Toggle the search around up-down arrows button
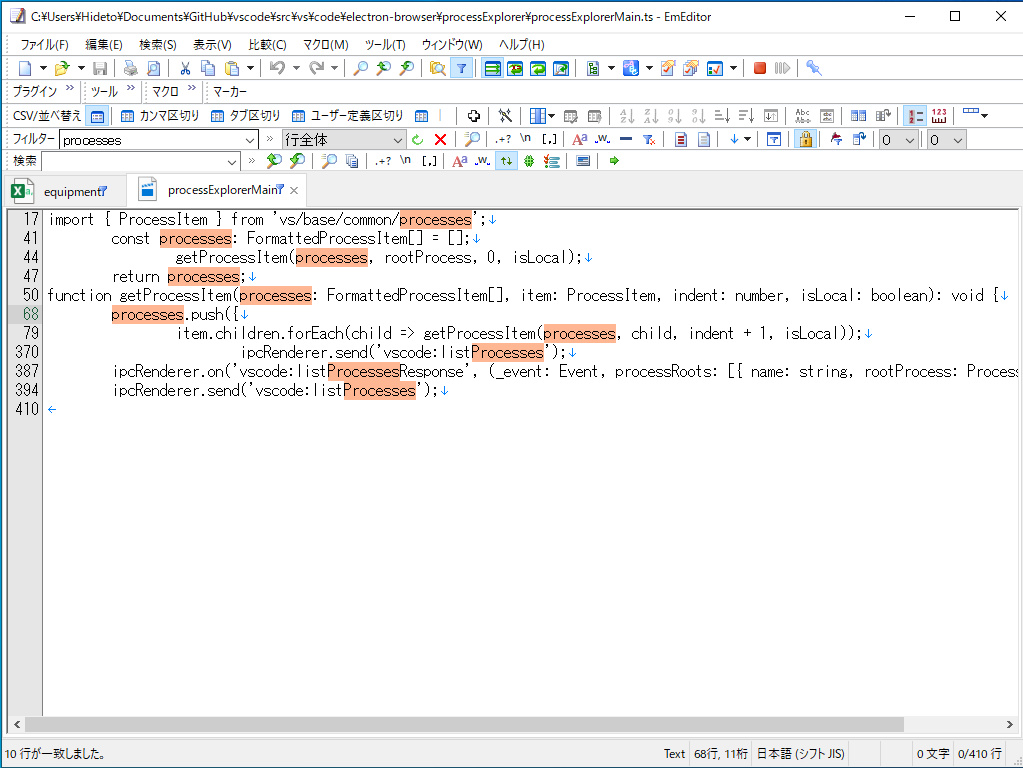 506,161
